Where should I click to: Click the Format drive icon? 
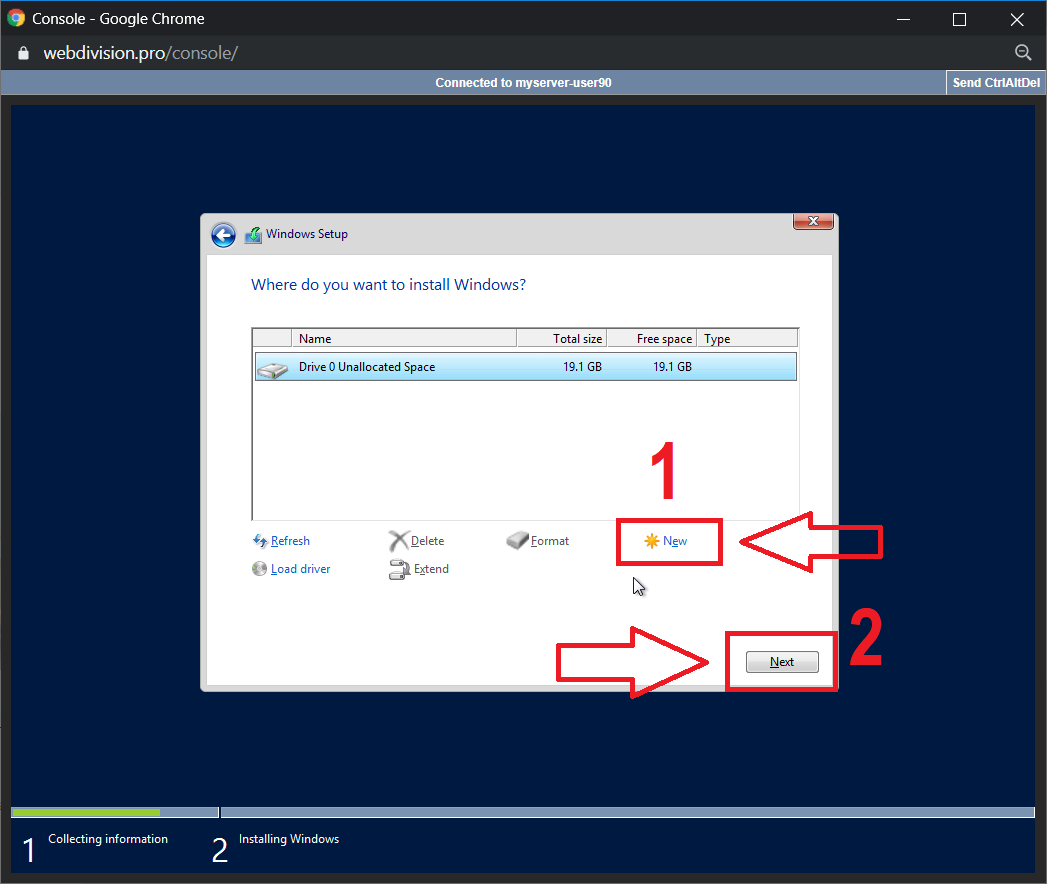[516, 541]
